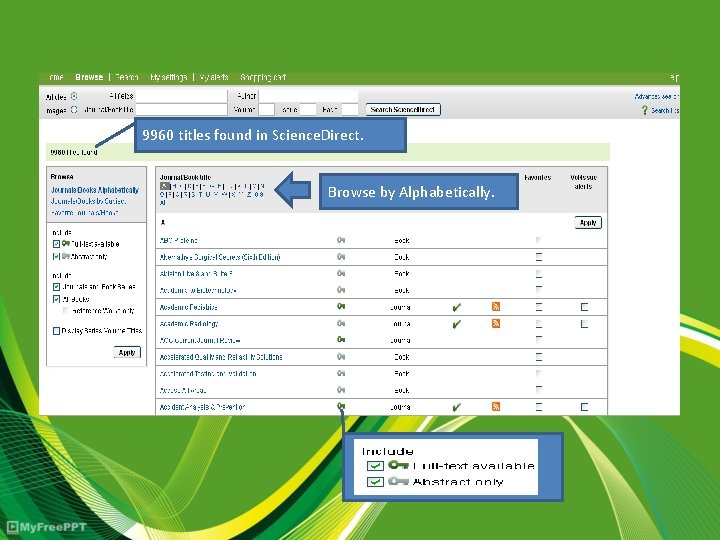The width and height of the screenshot is (720, 540).
Task: Open Accident Analysis & Prevention journal link
Action: (x=202, y=407)
